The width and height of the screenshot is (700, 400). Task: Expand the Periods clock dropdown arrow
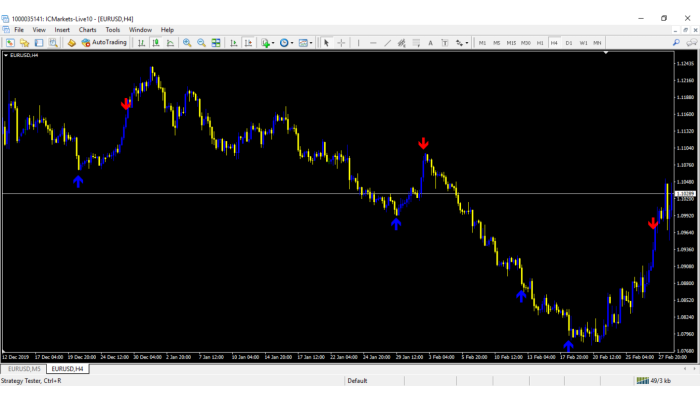click(293, 43)
